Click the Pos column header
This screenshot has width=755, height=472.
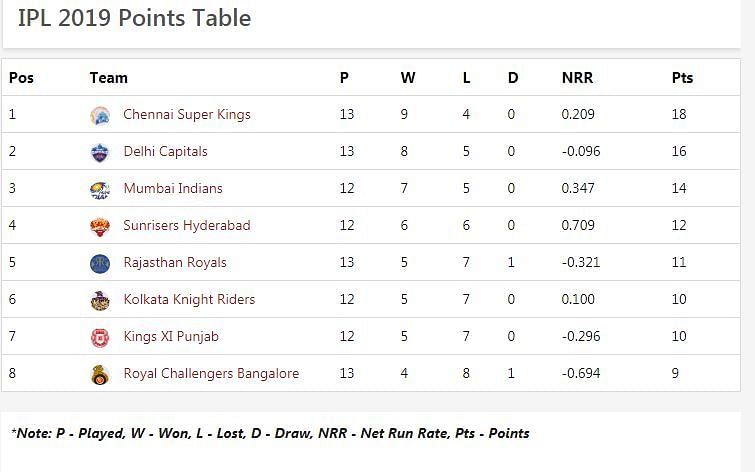point(21,78)
